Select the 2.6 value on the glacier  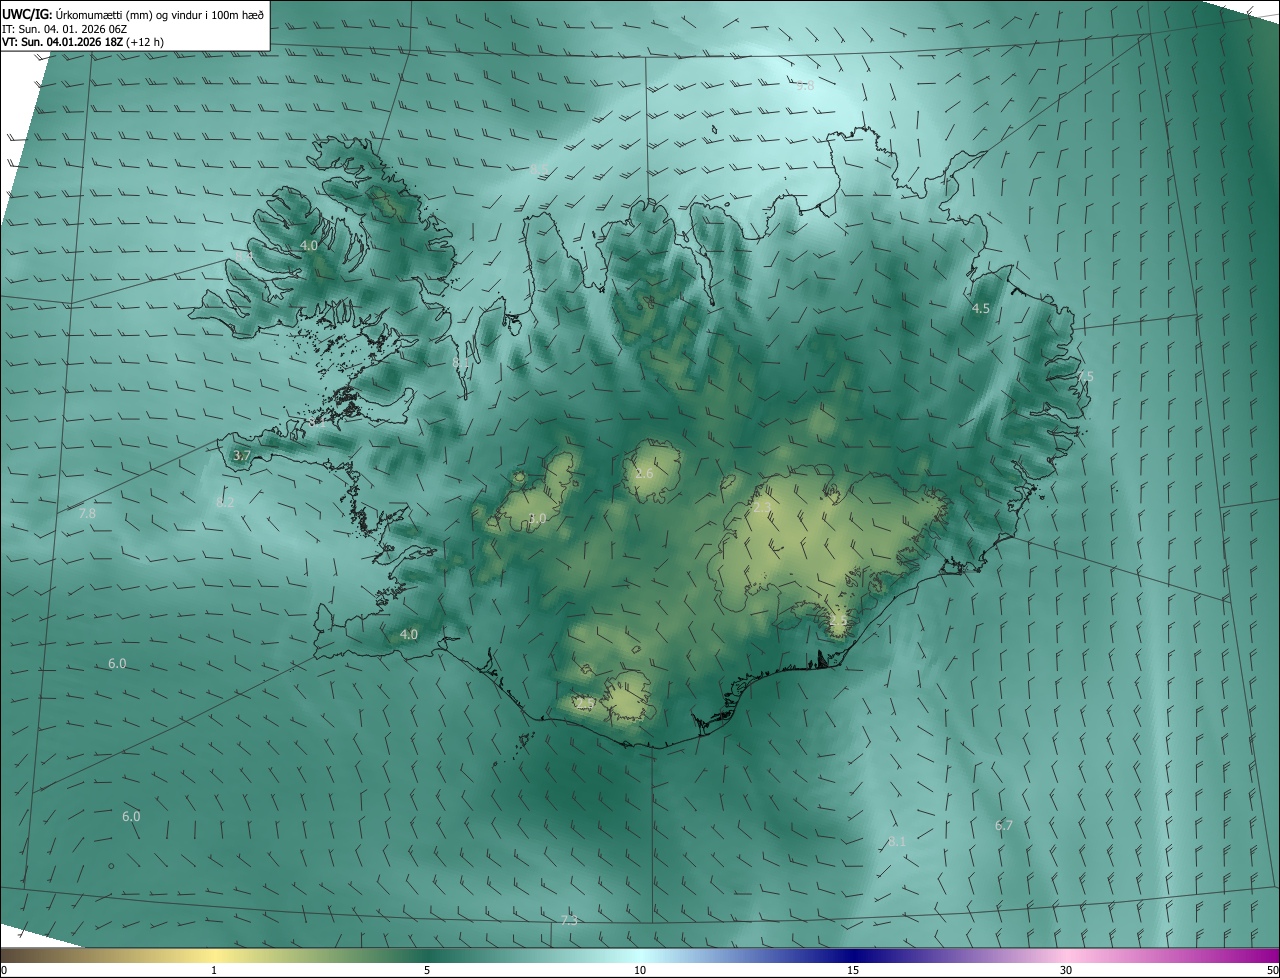644,473
